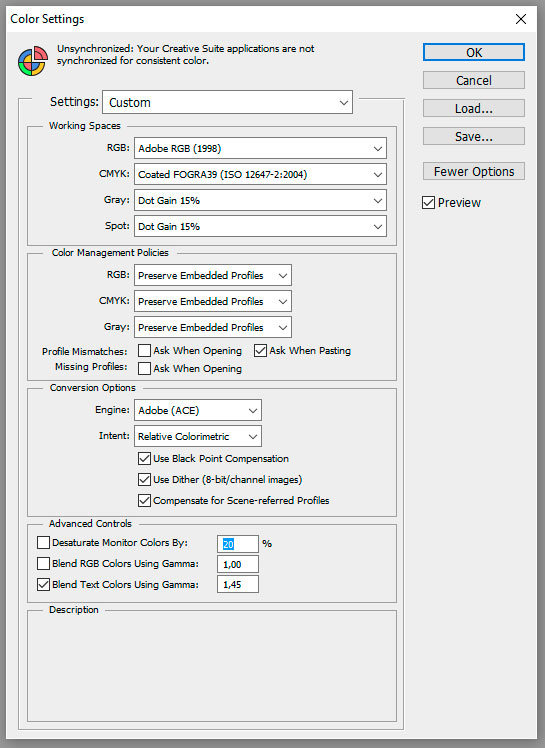Screen dimensions: 545x748
Task: Enable Blend RGB Colors Using Gamma
Action: click(43, 563)
